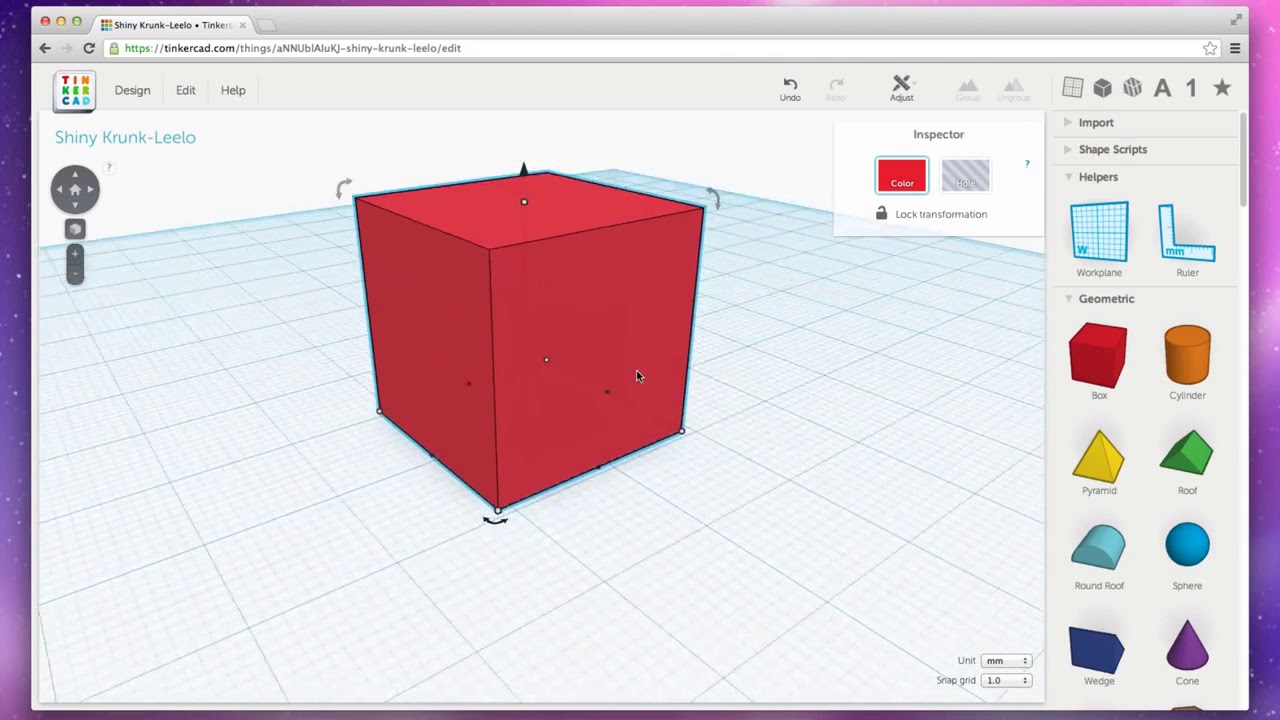Open the Unit mm dropdown
The image size is (1280, 720).
click(1006, 661)
